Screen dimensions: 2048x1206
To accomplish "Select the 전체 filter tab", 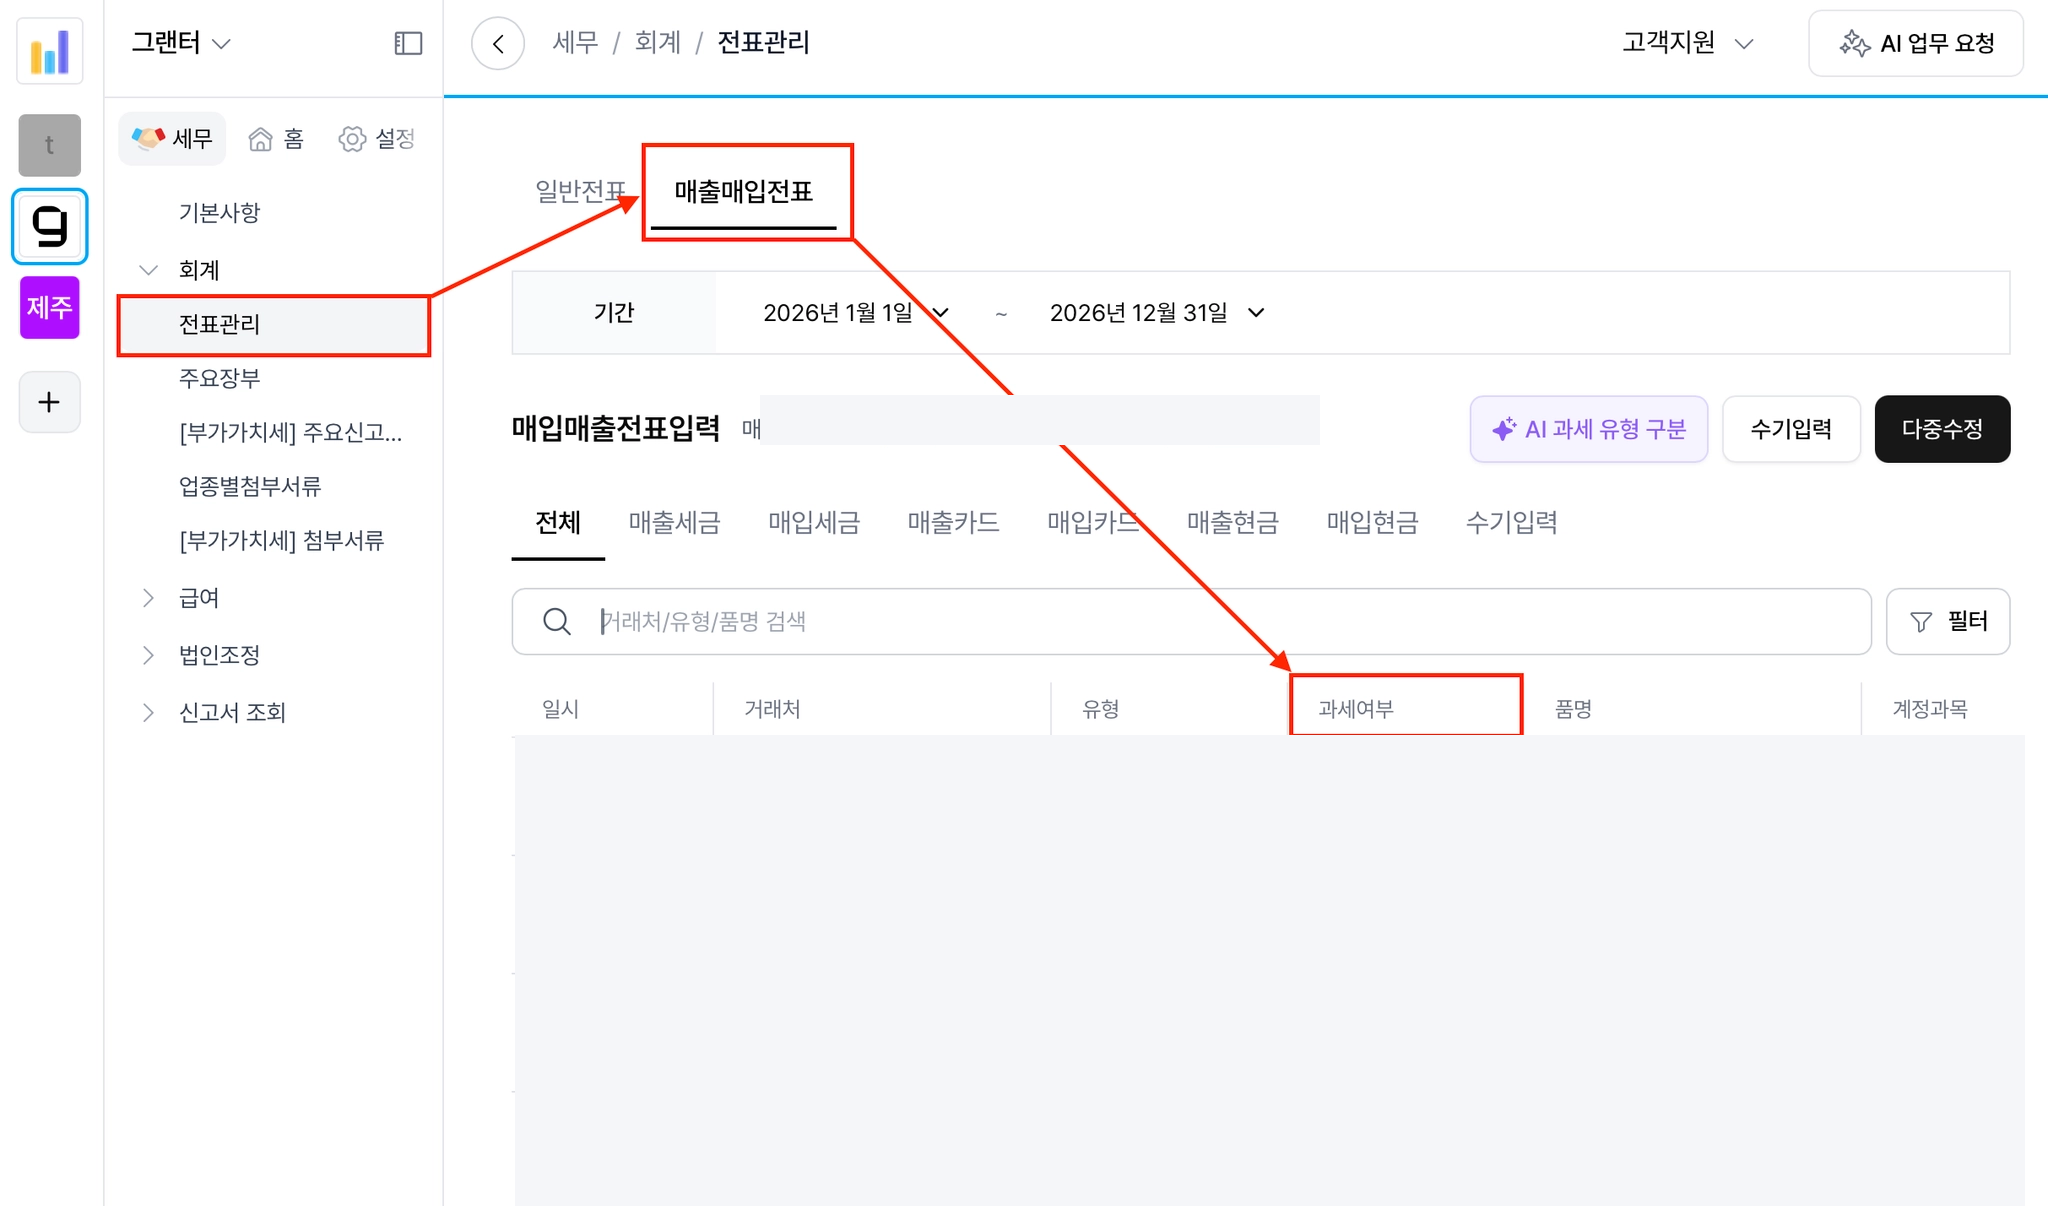I will pyautogui.click(x=558, y=522).
